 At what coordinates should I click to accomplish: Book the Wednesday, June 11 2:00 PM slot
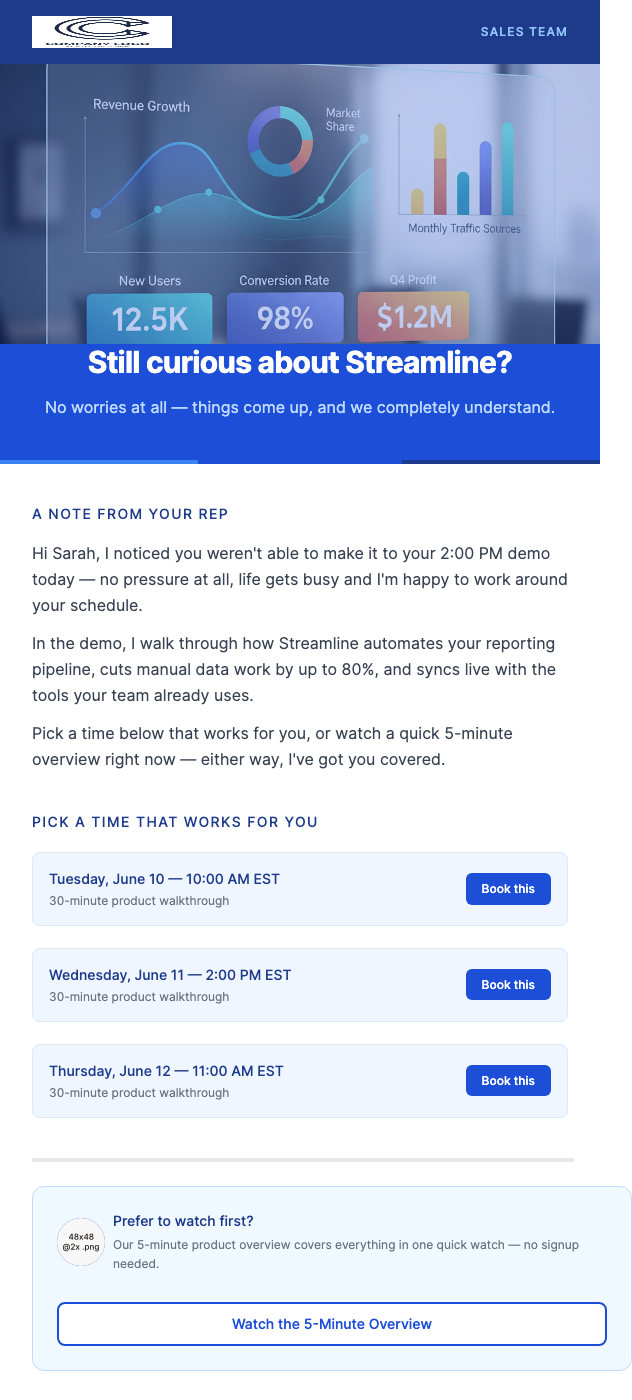tap(508, 984)
